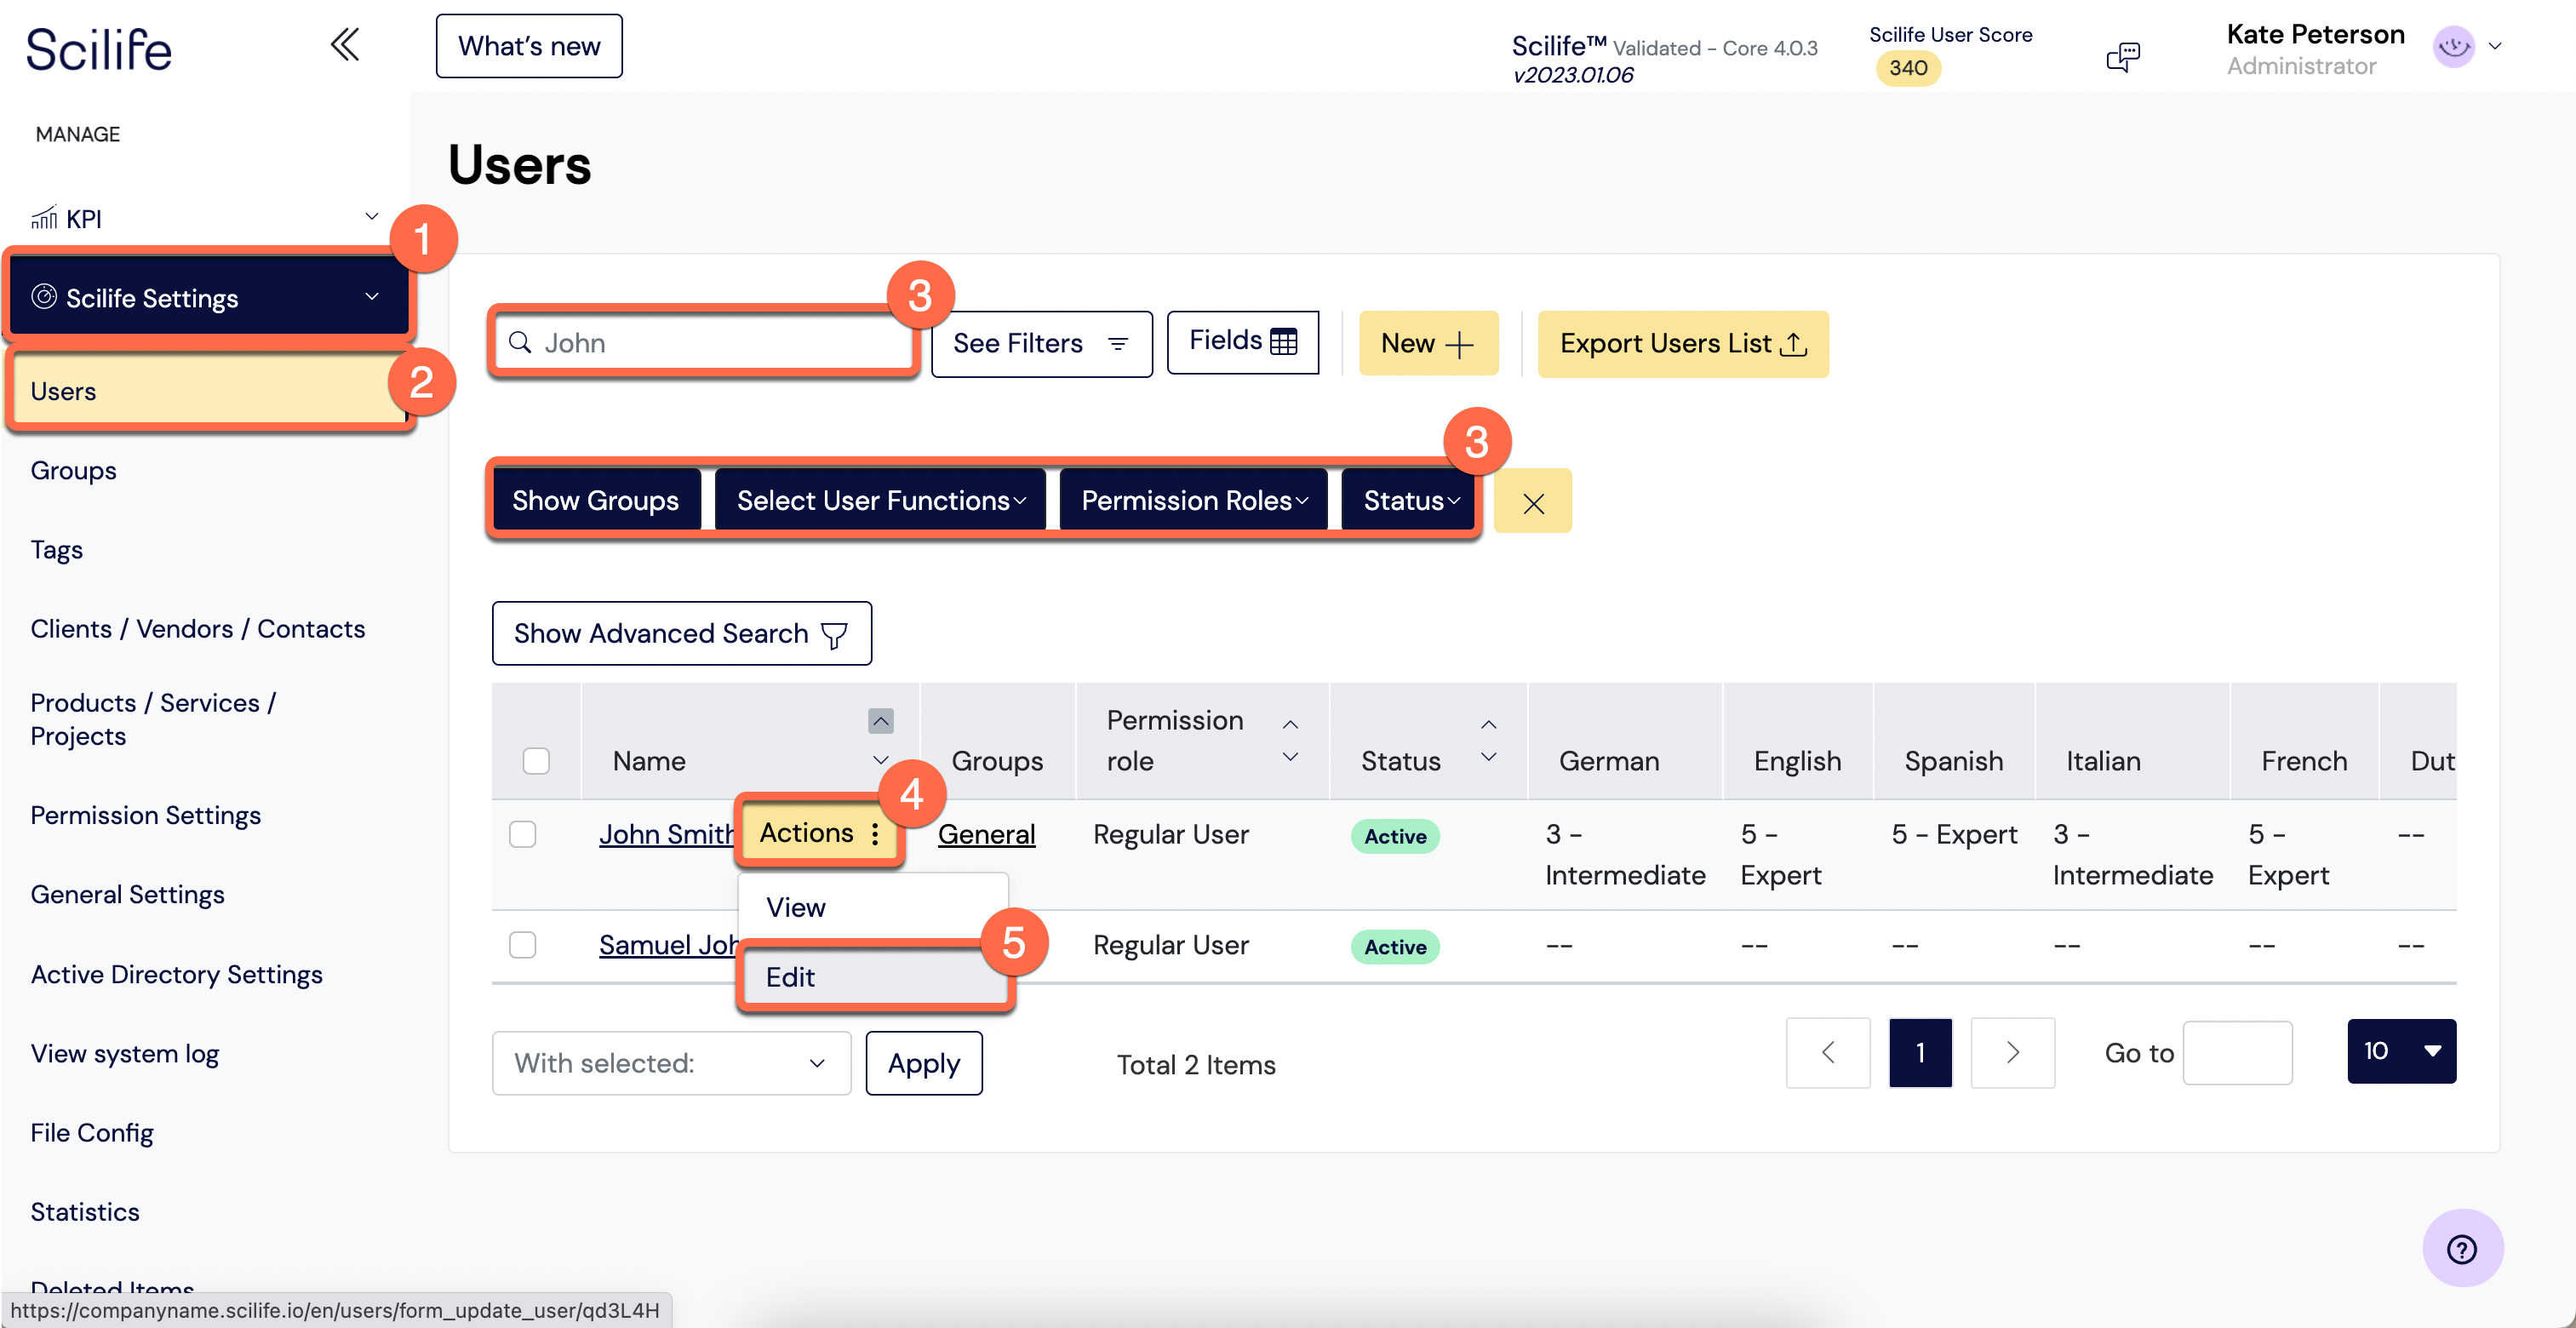This screenshot has height=1328, width=2576.
Task: Open Clients / Vendors / Contacts
Action: click(x=197, y=628)
